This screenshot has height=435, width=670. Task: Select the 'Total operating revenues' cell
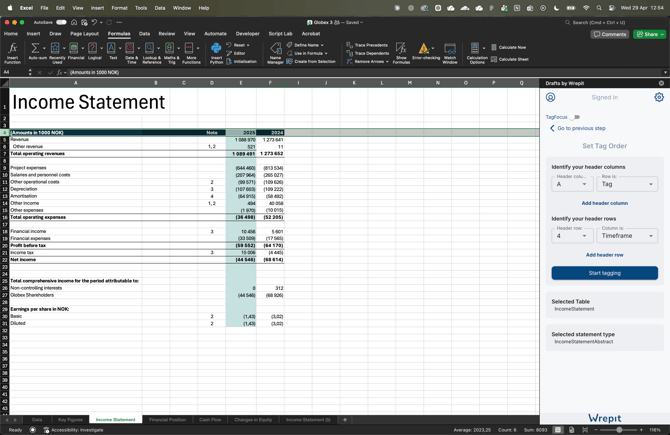coord(76,154)
